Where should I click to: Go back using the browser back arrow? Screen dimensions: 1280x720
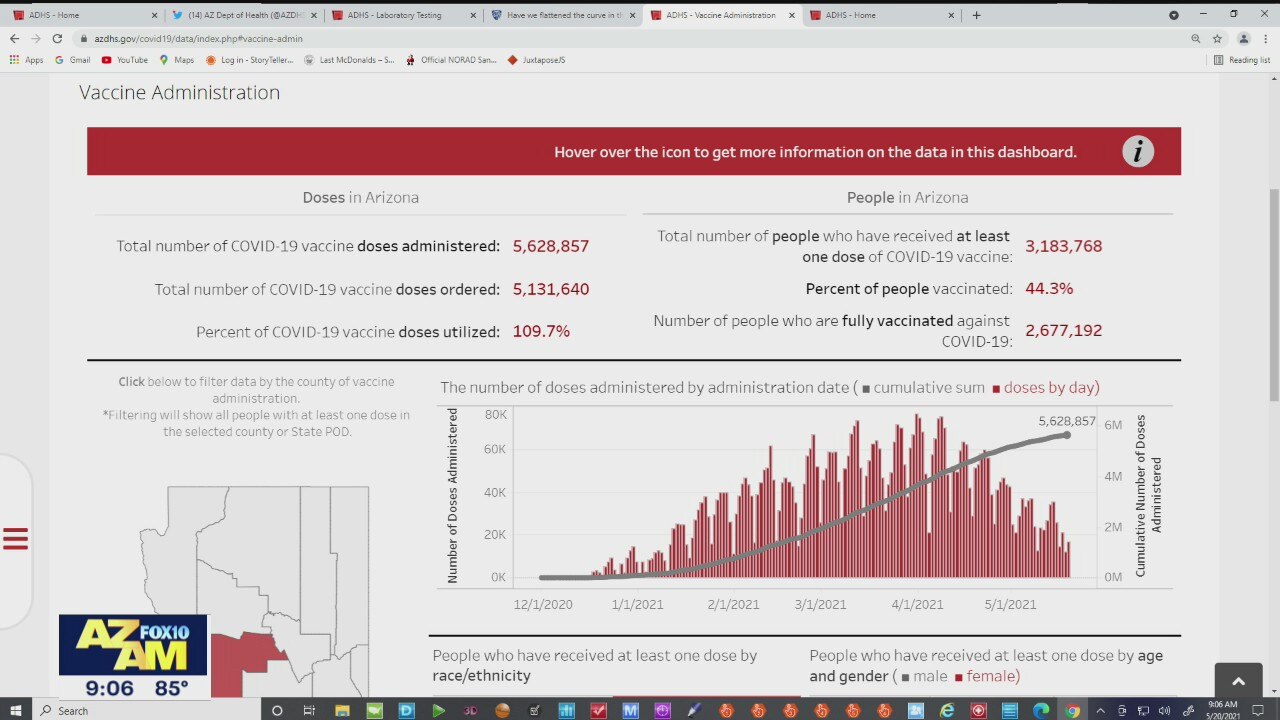click(14, 38)
